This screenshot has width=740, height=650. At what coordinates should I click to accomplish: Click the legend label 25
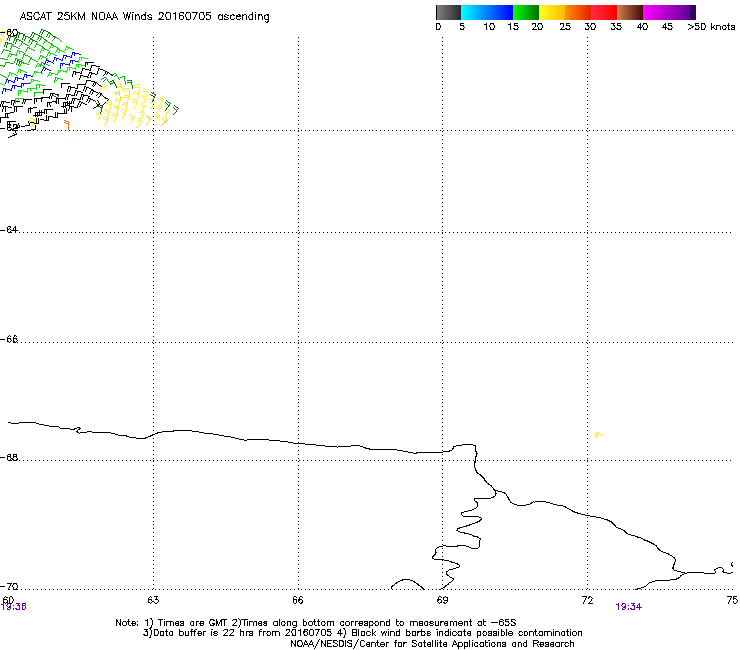565,27
